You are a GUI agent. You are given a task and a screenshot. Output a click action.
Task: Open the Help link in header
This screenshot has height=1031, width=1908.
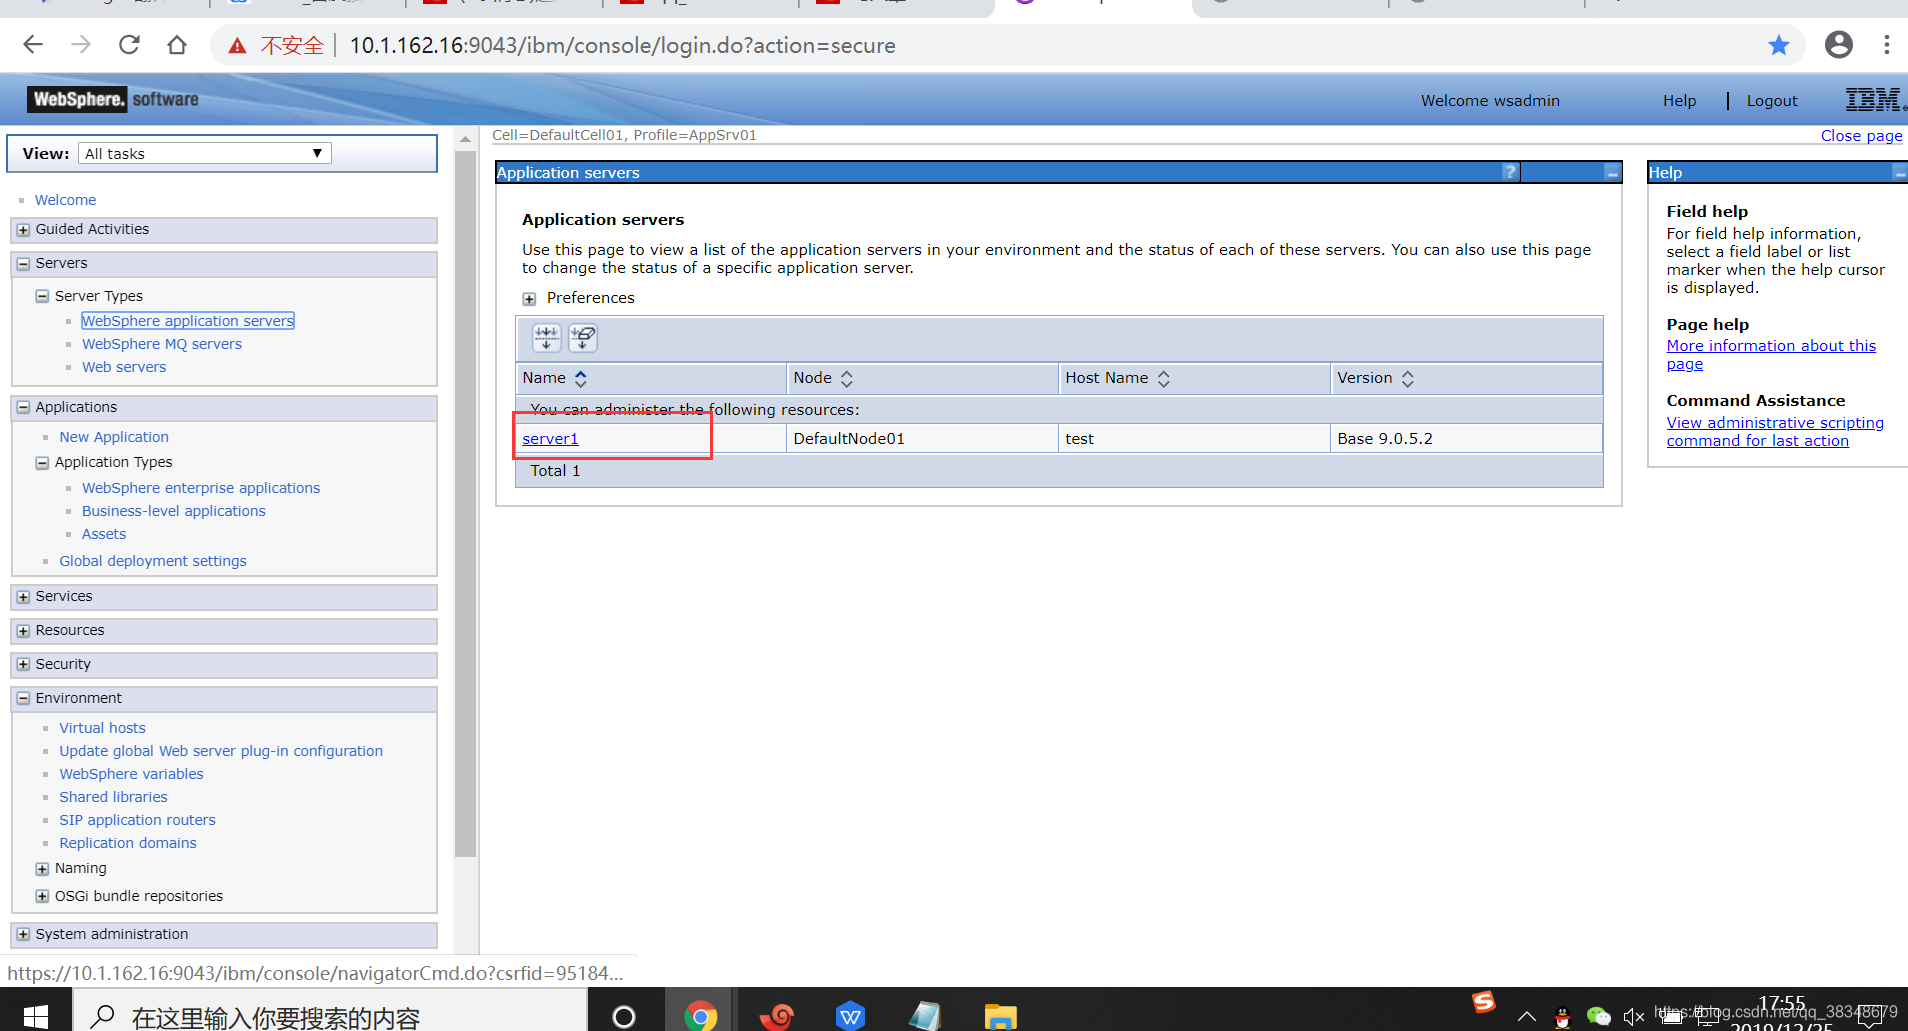coord(1679,101)
